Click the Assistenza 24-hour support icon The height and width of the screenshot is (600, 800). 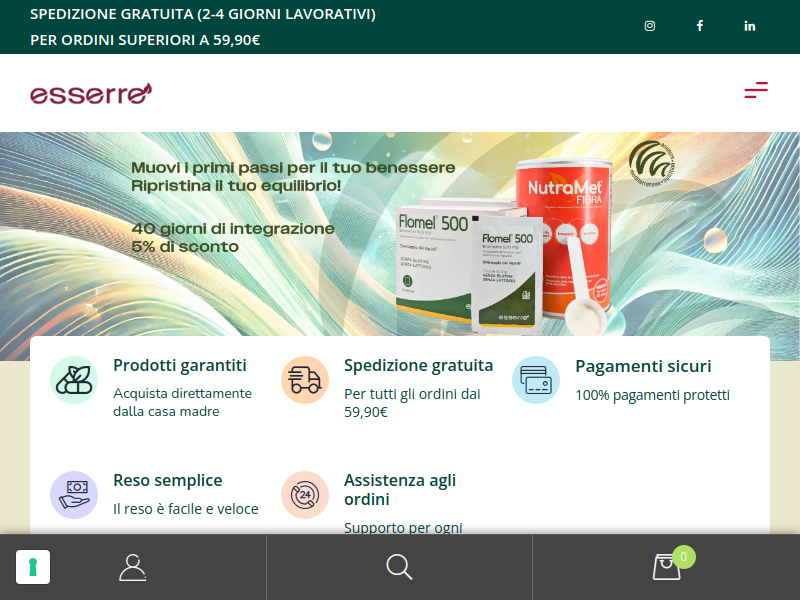click(x=305, y=495)
